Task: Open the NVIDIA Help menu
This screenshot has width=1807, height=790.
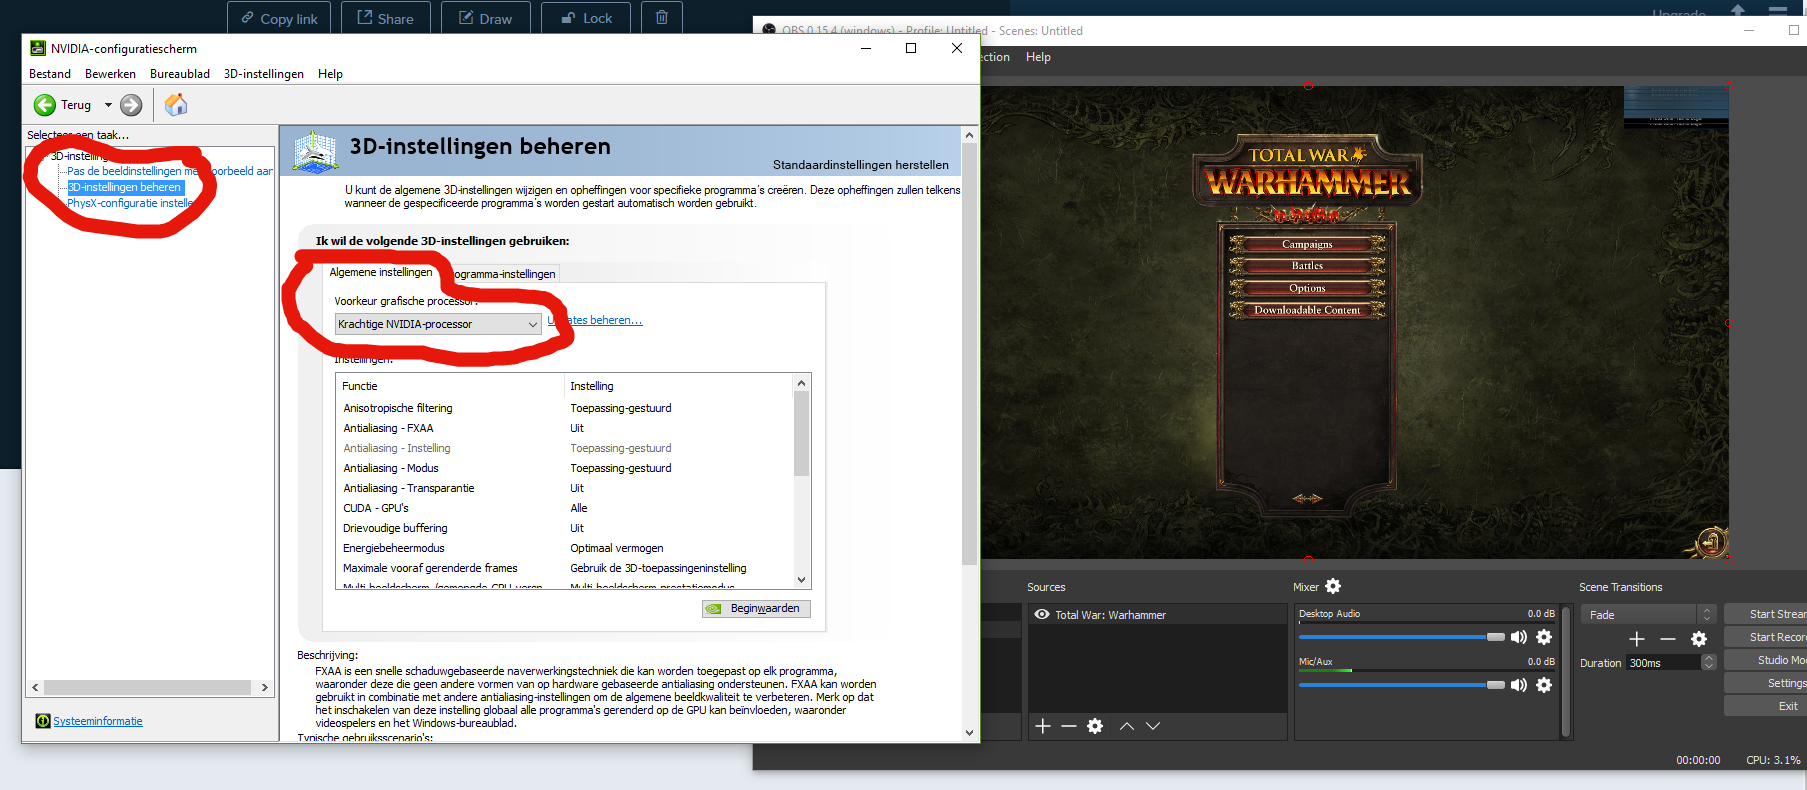Action: pyautogui.click(x=330, y=74)
